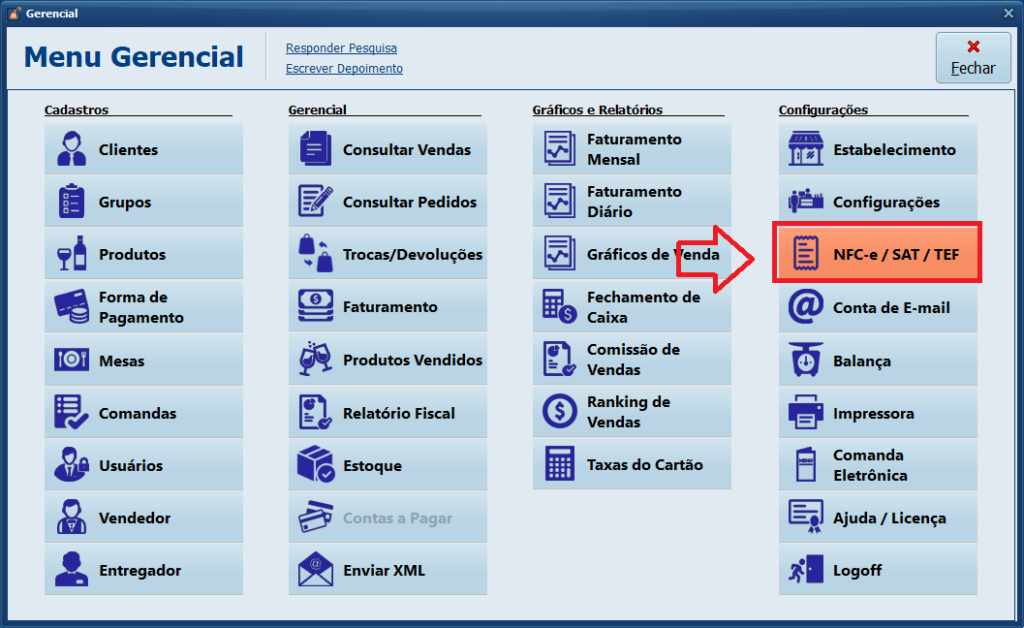Screen dimensions: 1024x628
Task: Select Forma de Pagamento card icon
Action: click(x=72, y=306)
